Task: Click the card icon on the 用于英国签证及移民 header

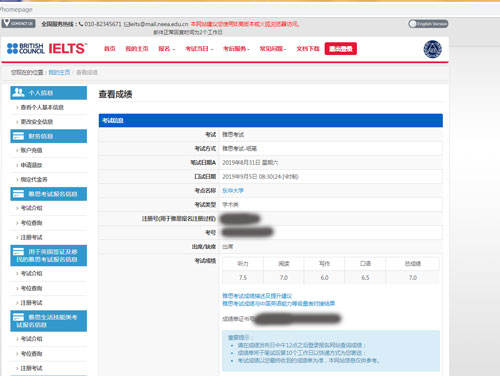Action: (18, 252)
